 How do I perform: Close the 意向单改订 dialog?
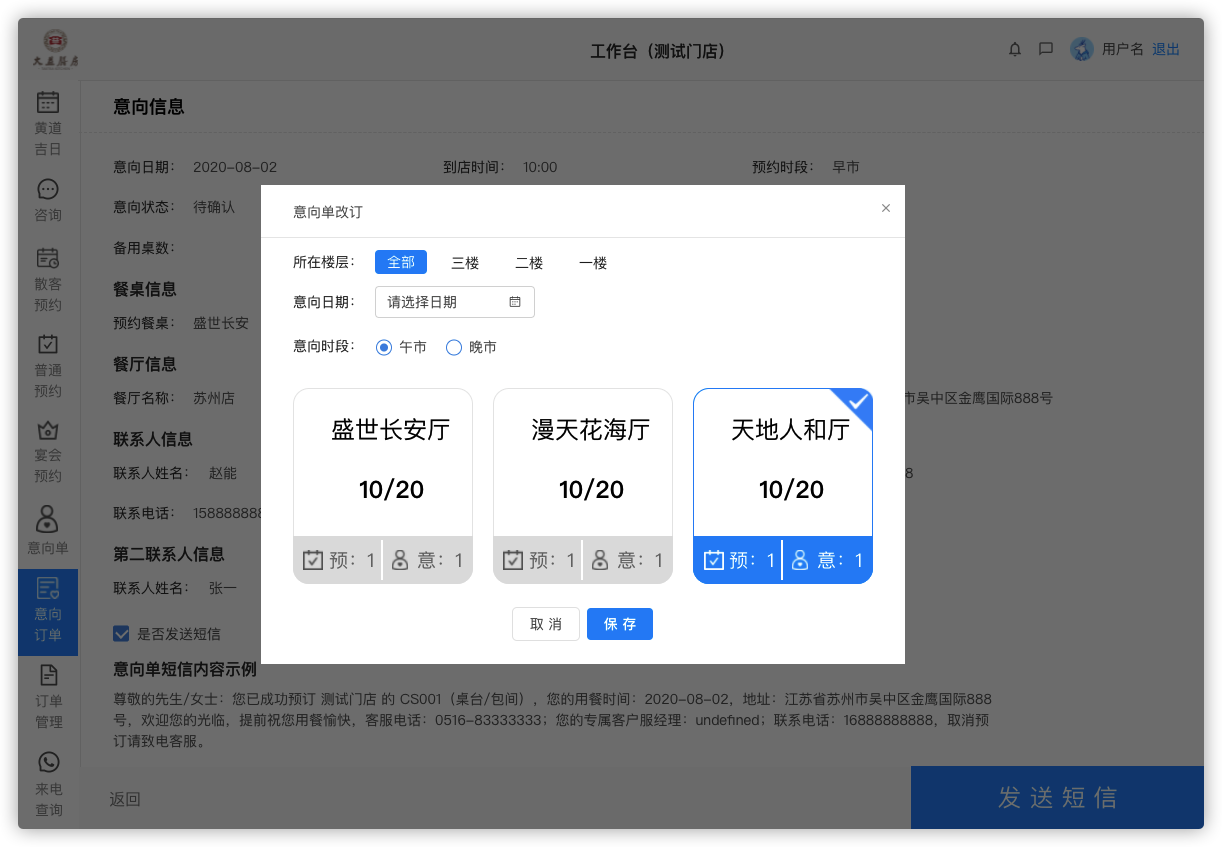coord(885,208)
